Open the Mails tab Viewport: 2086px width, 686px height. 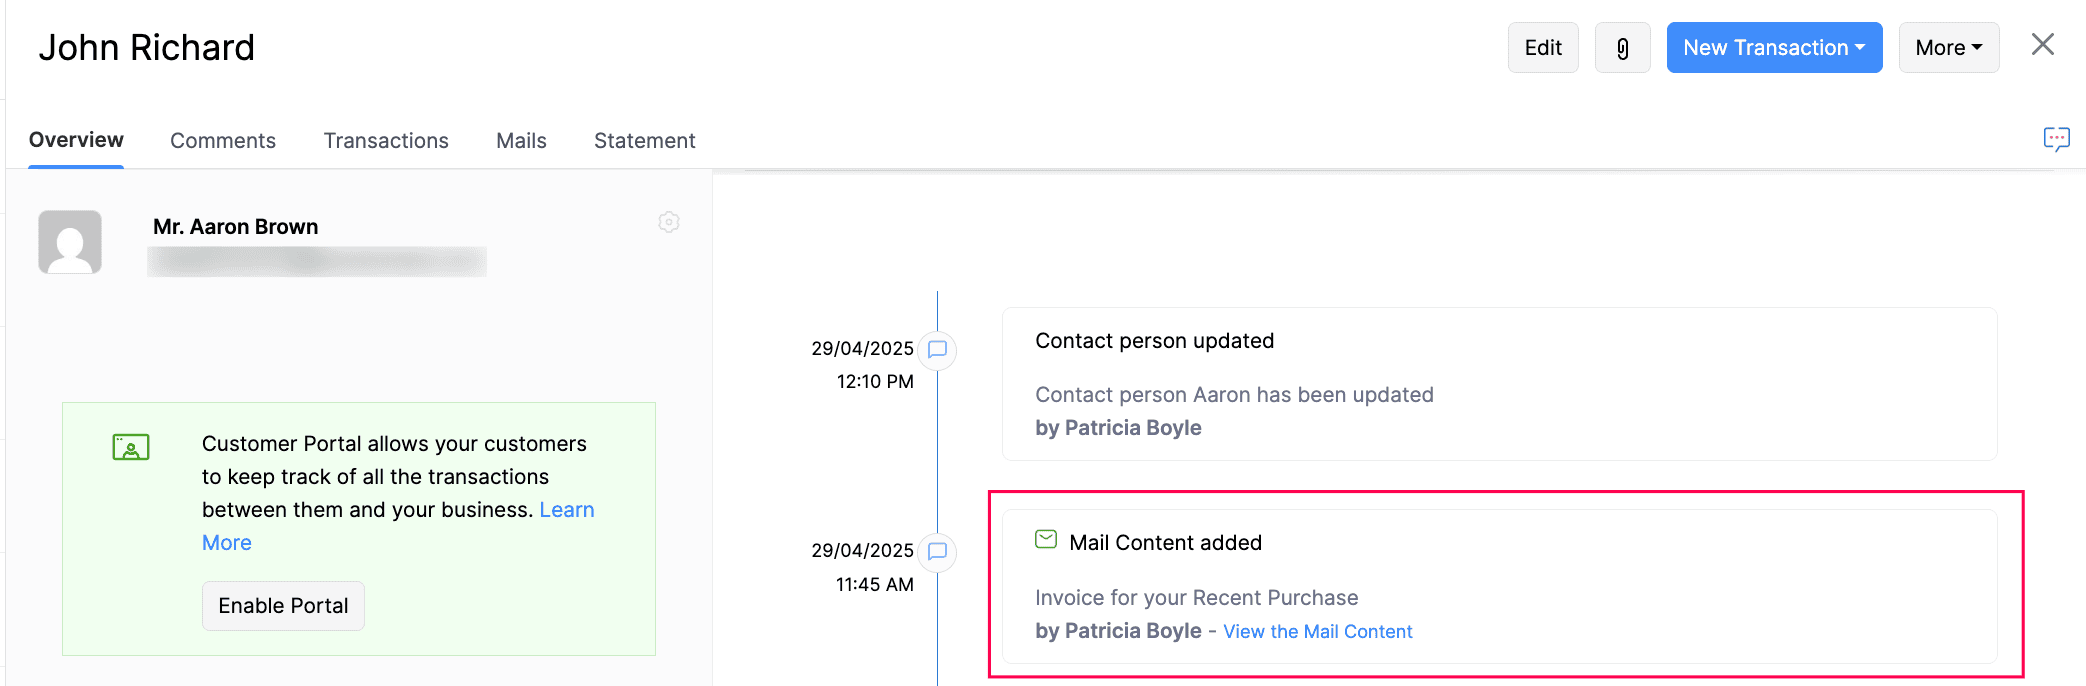click(x=520, y=140)
